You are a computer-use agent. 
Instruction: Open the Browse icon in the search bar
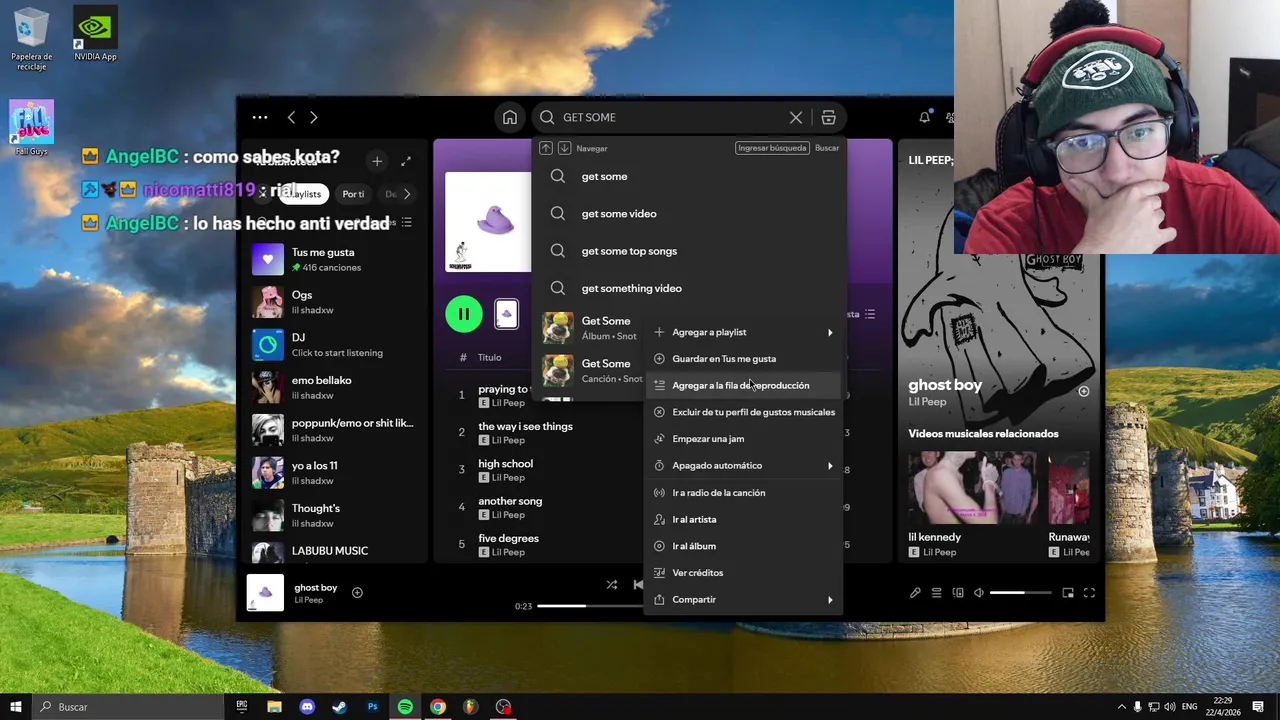click(x=828, y=117)
